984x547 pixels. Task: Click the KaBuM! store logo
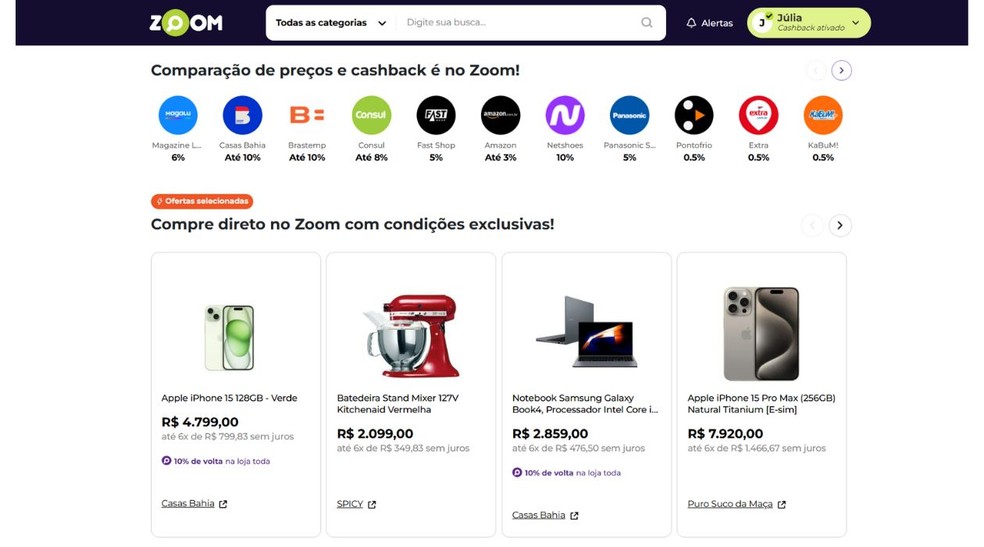pyautogui.click(x=823, y=116)
